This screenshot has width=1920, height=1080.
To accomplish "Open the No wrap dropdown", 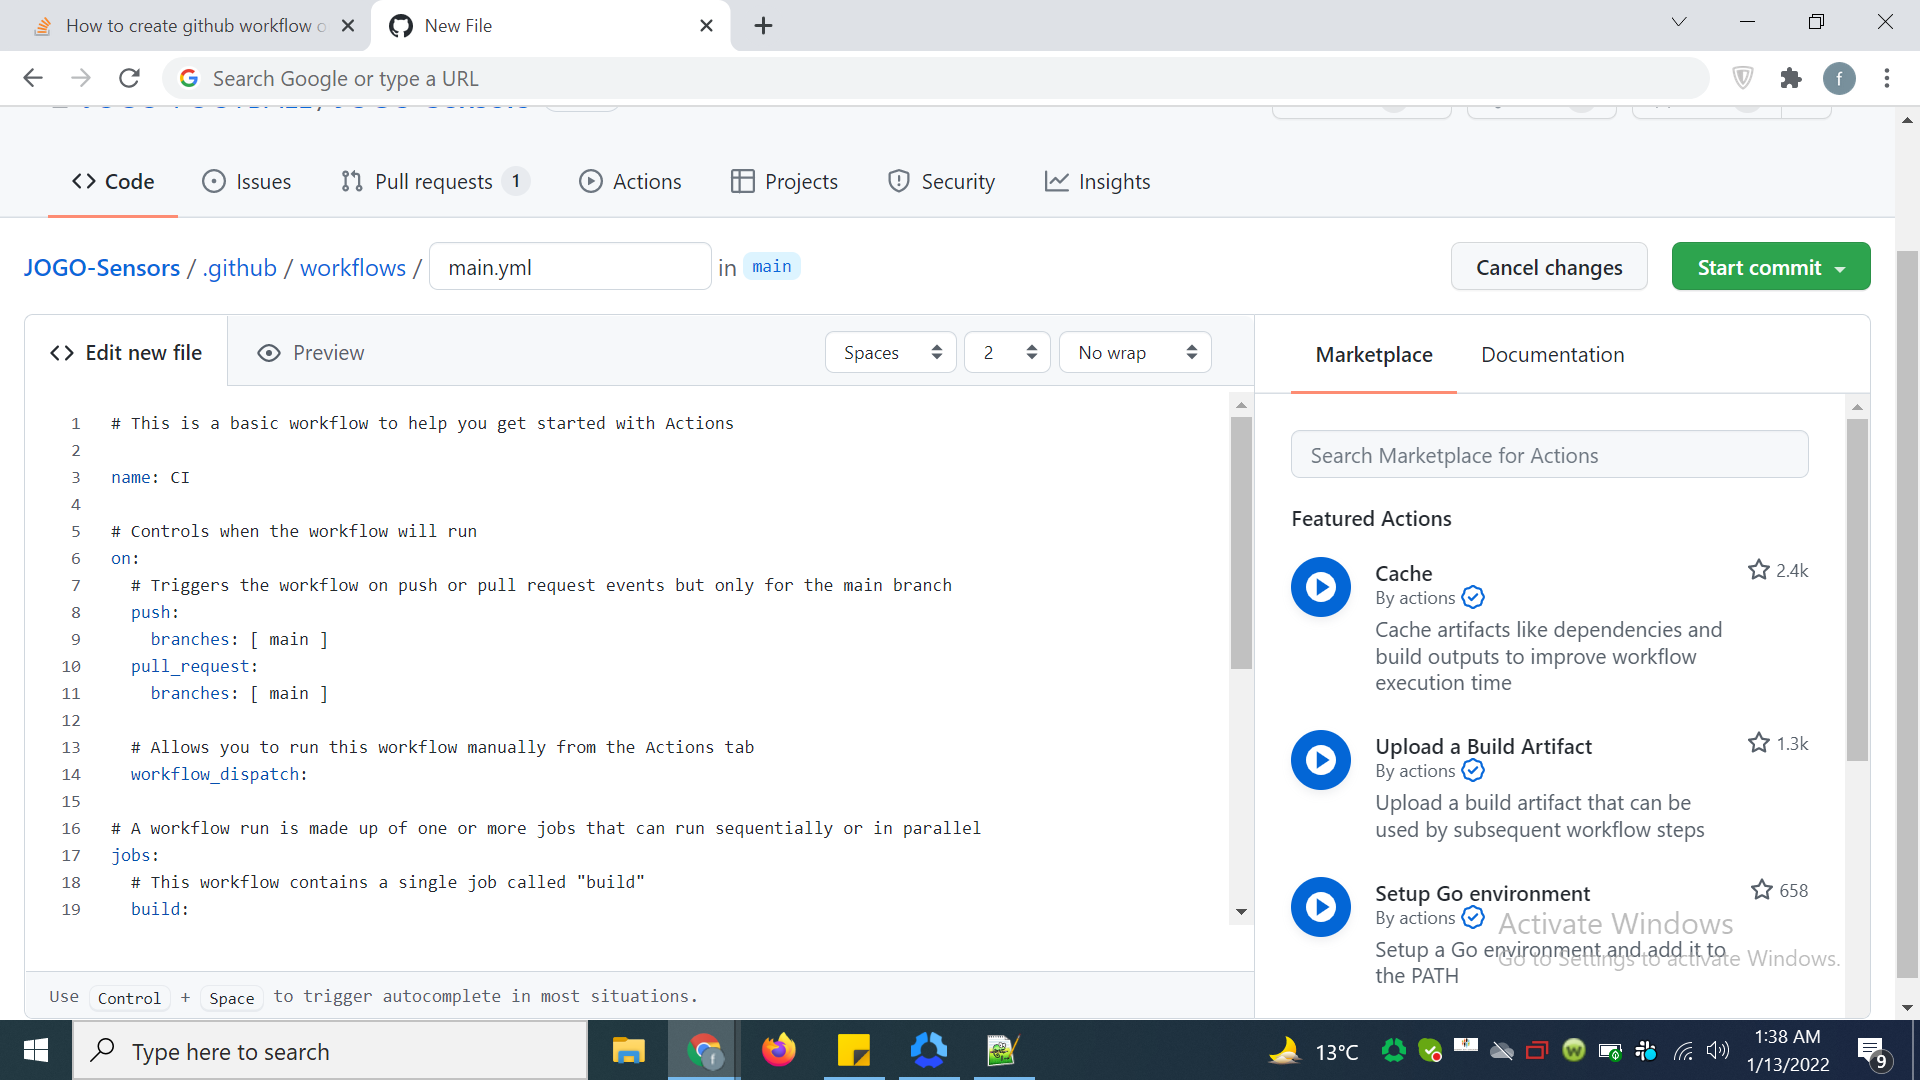I will [x=1135, y=353].
